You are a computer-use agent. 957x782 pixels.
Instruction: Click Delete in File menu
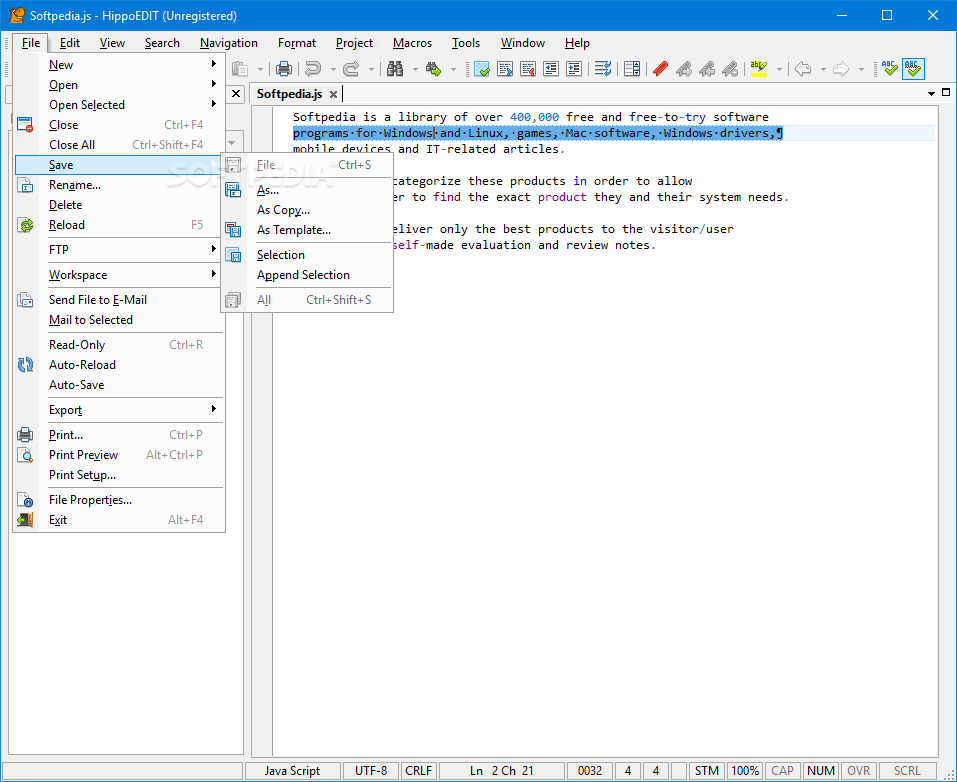[119, 205]
